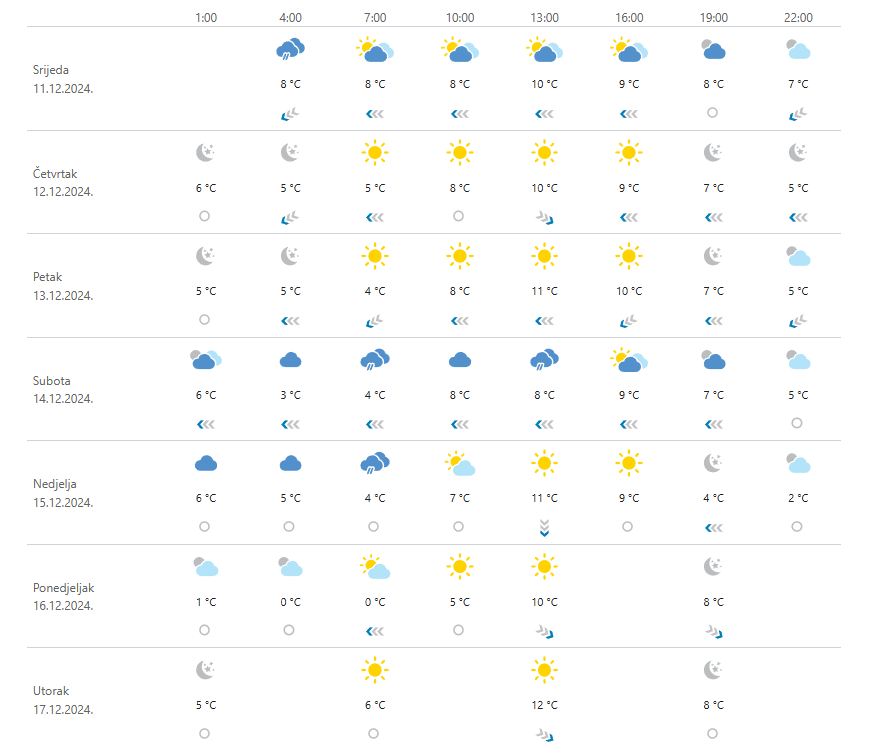This screenshot has height=747, width=877.
Task: Click 2 °C temperature for Nedjelja 22:00
Action: (798, 498)
